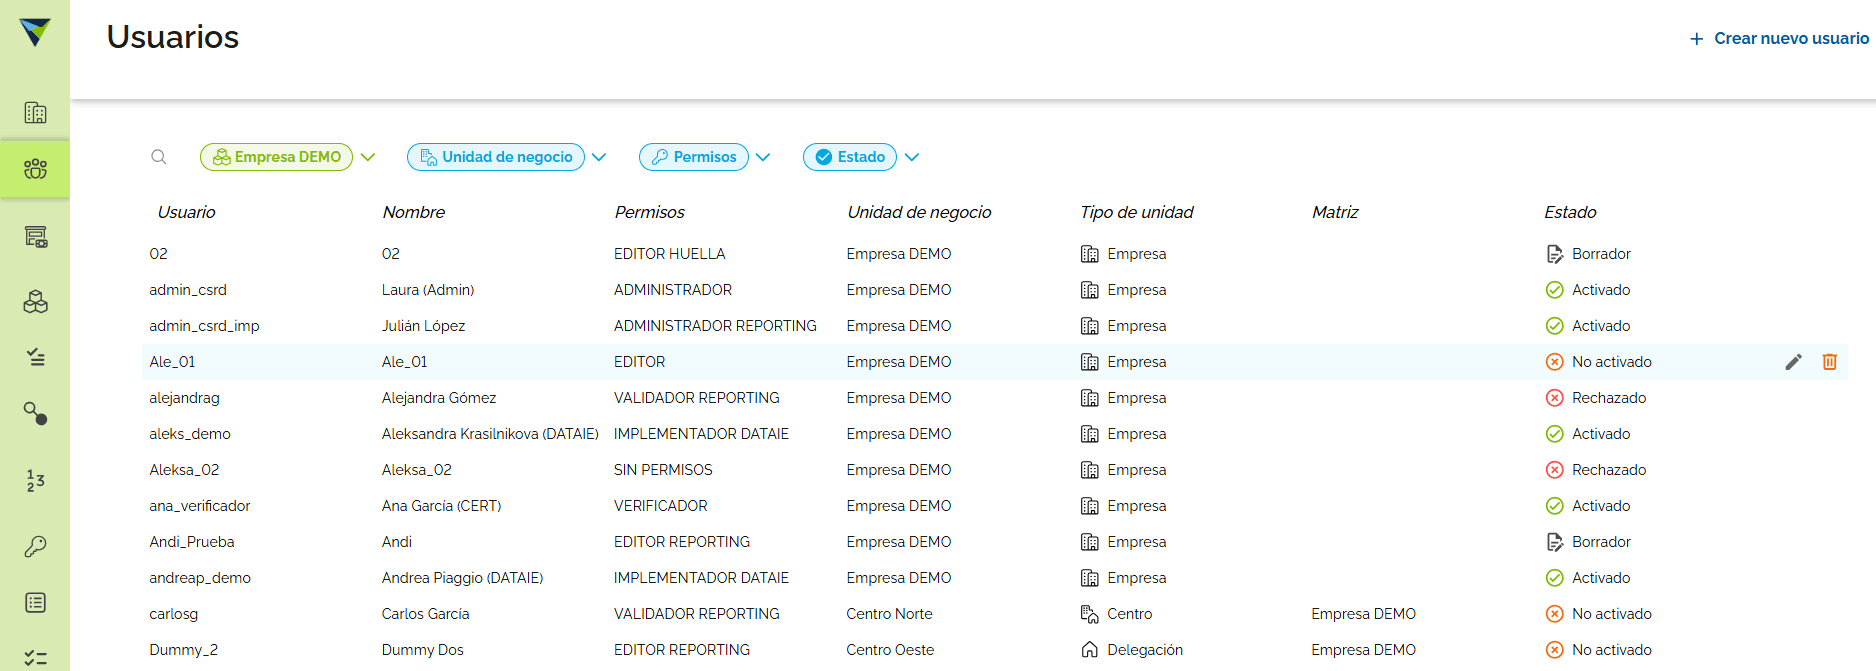
Task: Sort by the Usuario column header
Action: pos(187,212)
